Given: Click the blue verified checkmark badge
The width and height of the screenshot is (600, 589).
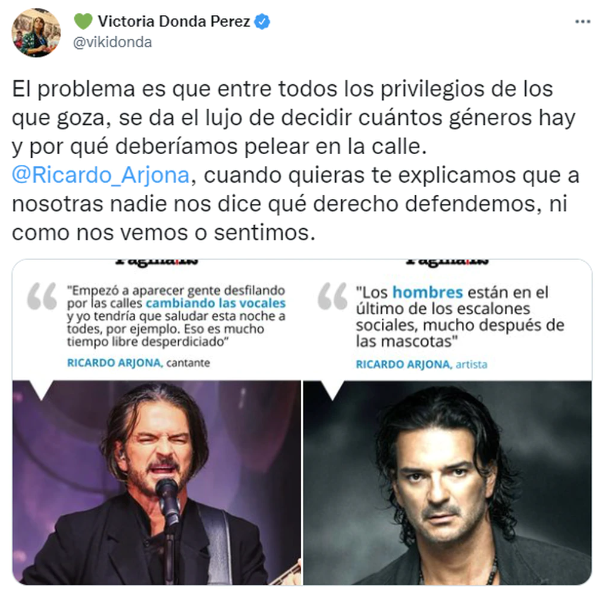Looking at the screenshot, I should click(x=262, y=21).
